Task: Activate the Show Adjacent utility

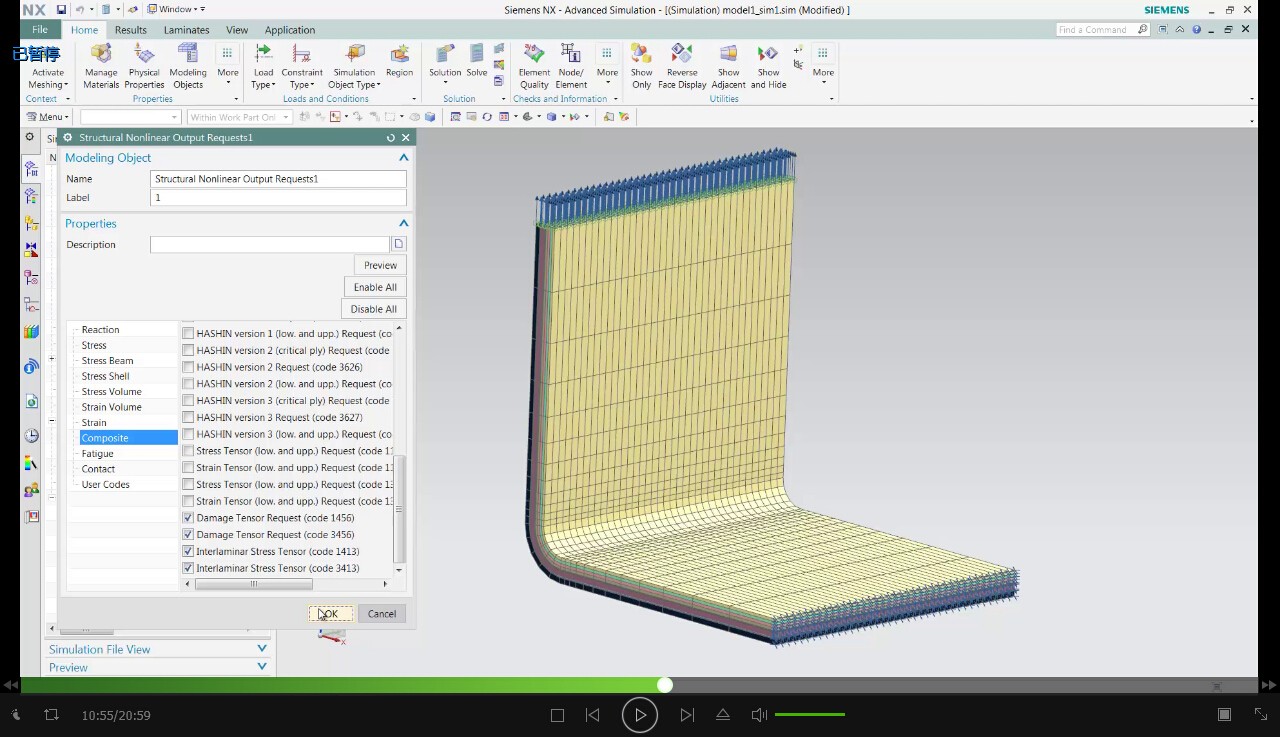Action: pos(728,66)
